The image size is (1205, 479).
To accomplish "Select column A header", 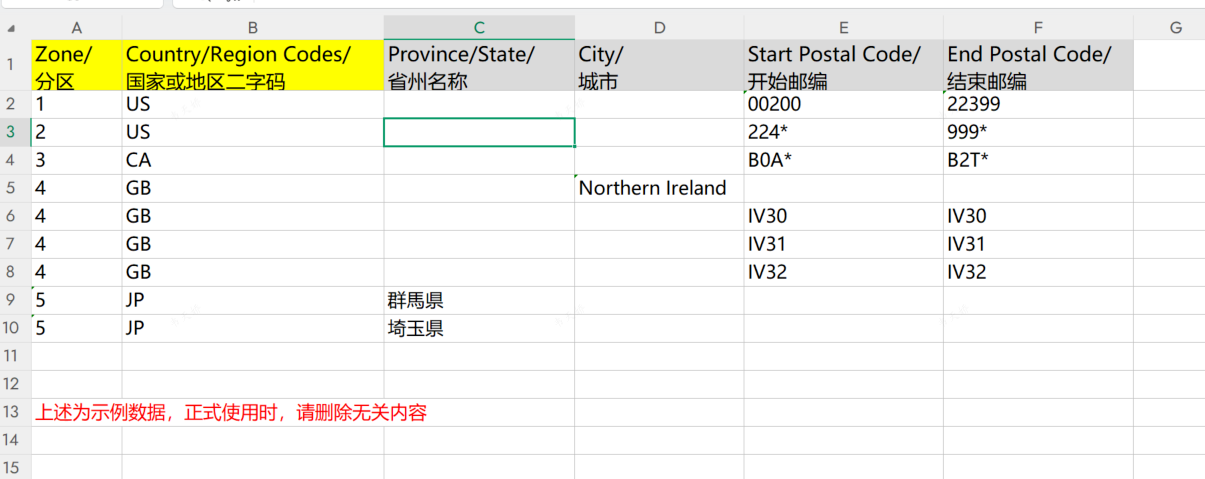I will [76, 28].
